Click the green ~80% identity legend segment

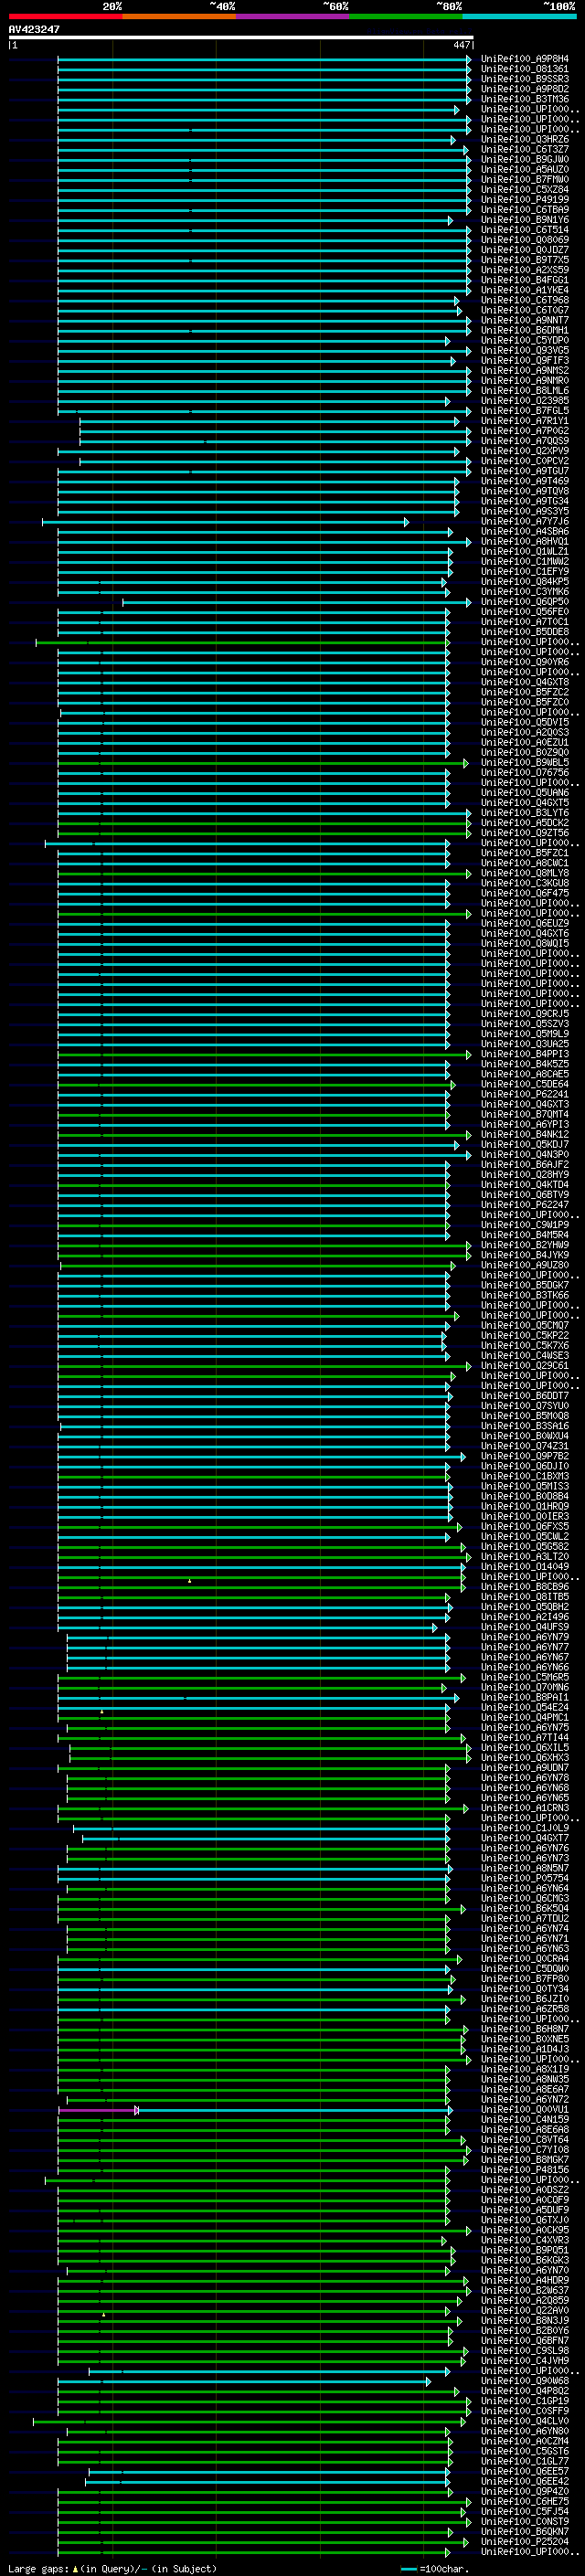406,16
